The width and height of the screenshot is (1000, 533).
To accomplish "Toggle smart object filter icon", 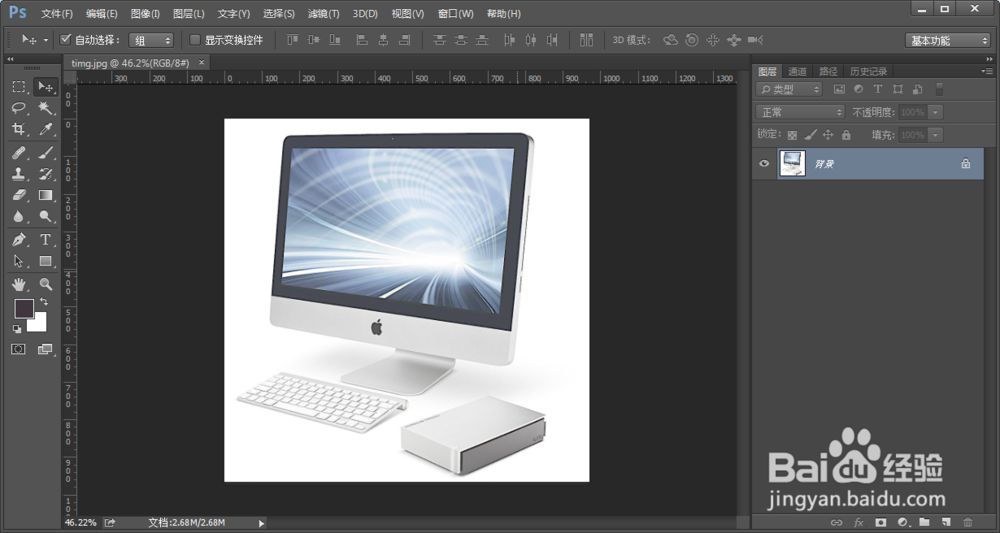I will pos(917,89).
